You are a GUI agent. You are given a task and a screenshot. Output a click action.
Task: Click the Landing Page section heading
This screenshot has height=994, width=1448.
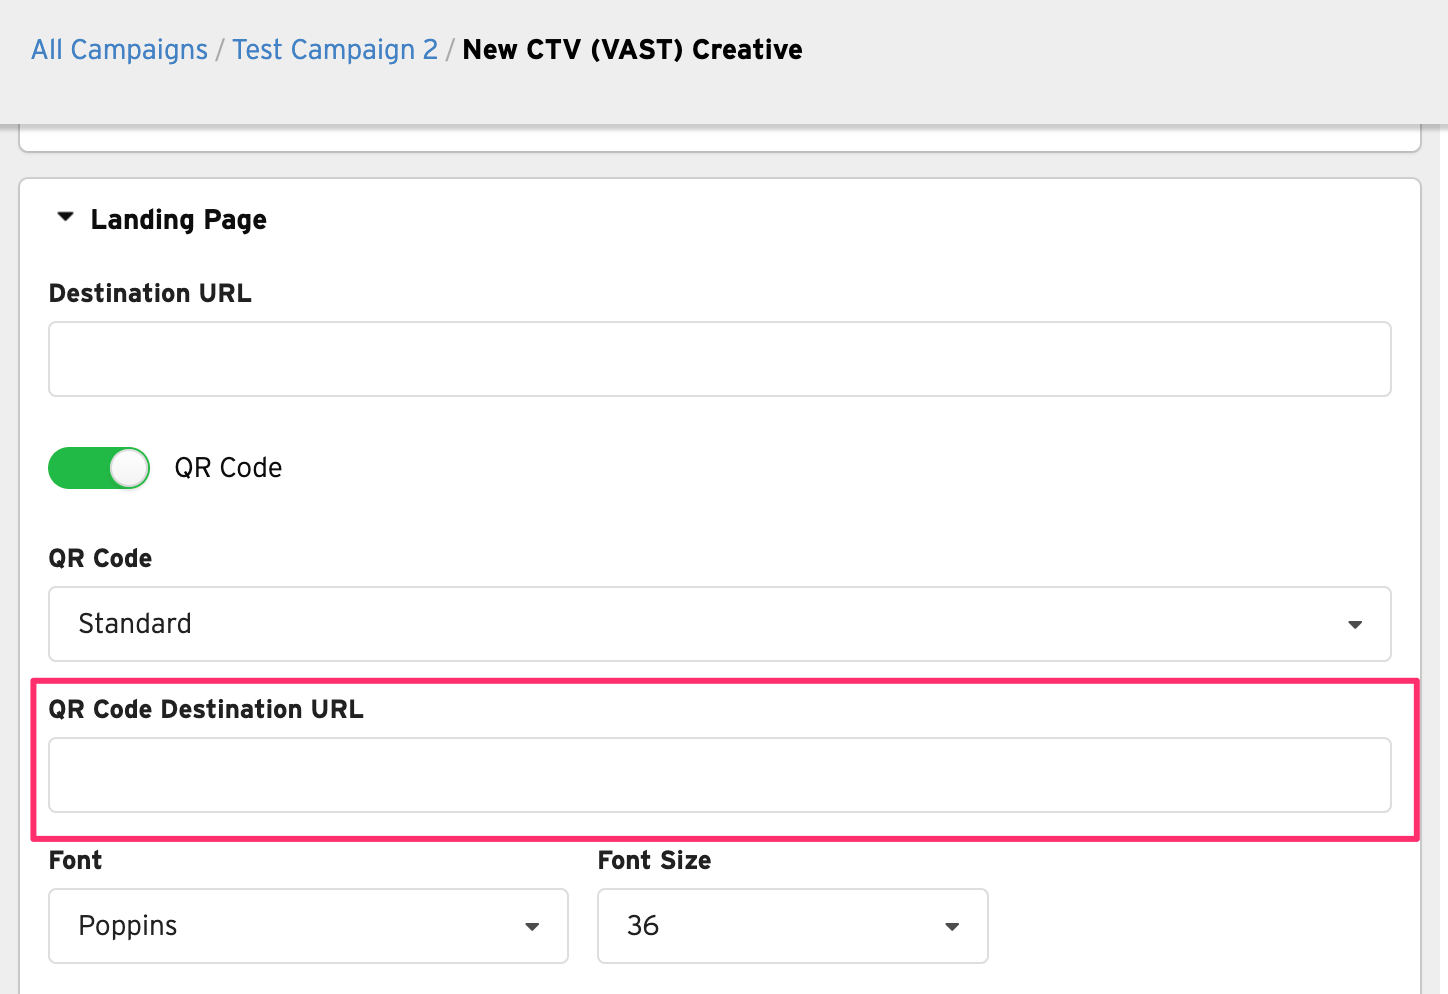click(178, 219)
